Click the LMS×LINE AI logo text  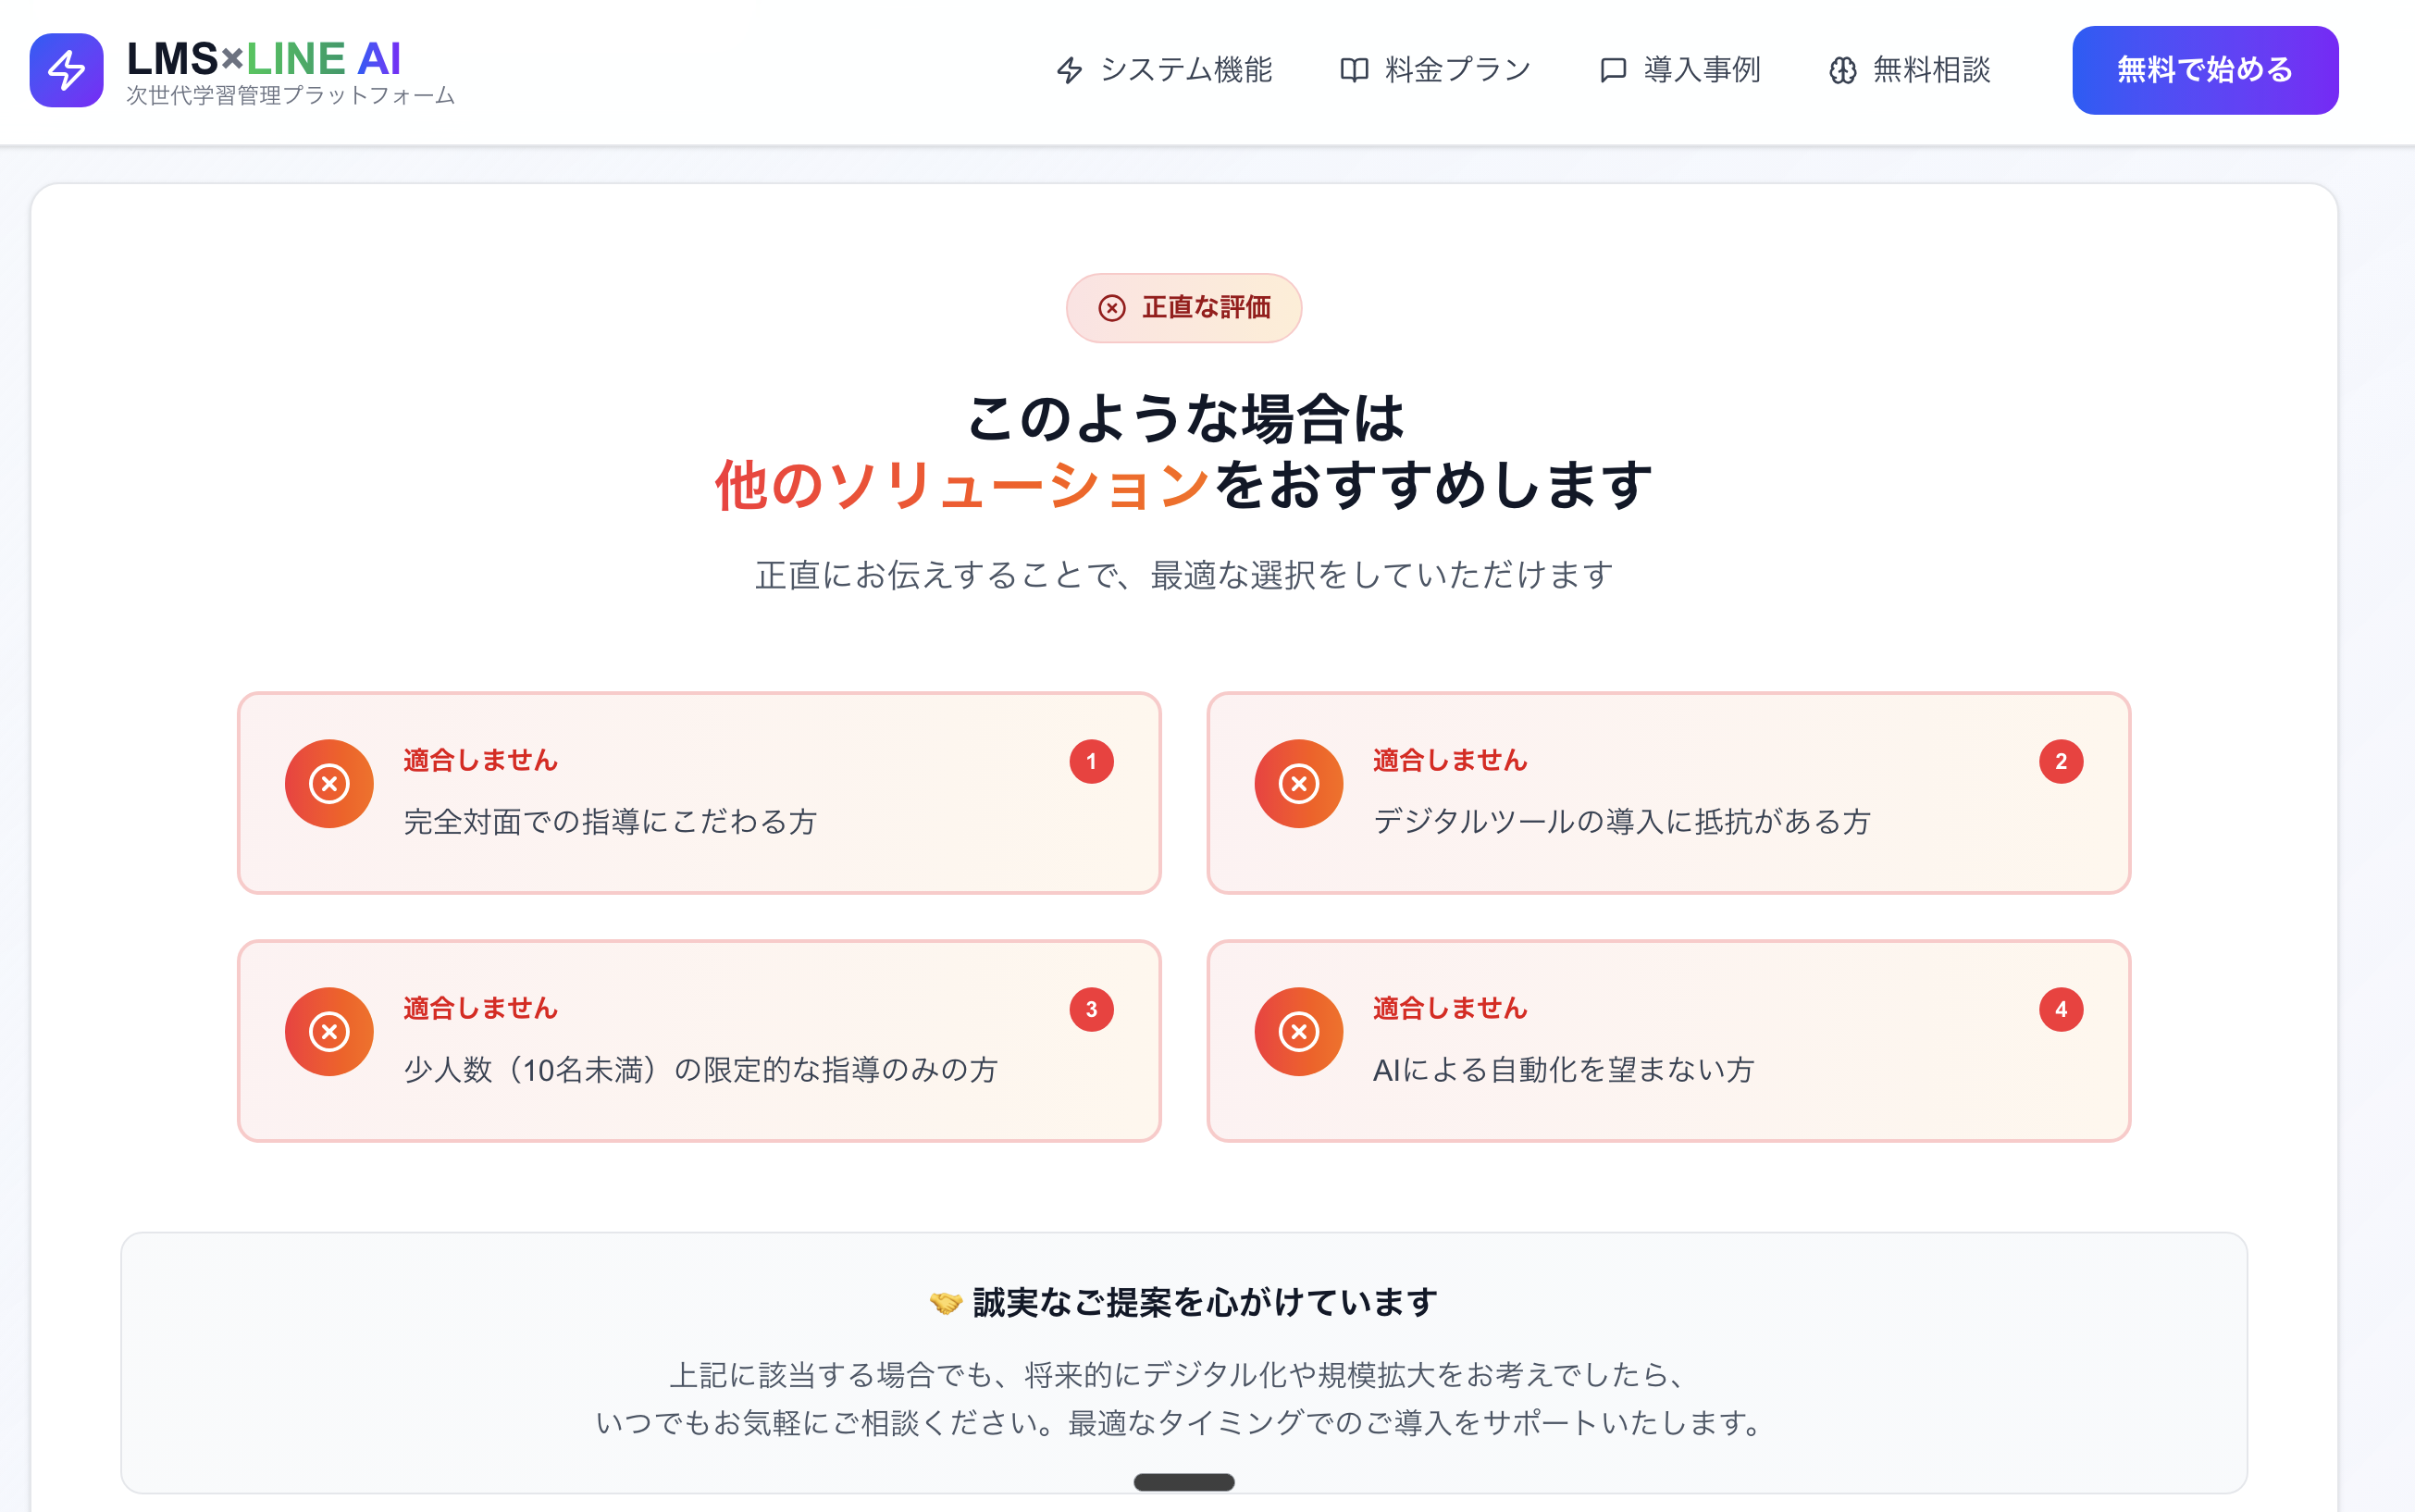[264, 59]
